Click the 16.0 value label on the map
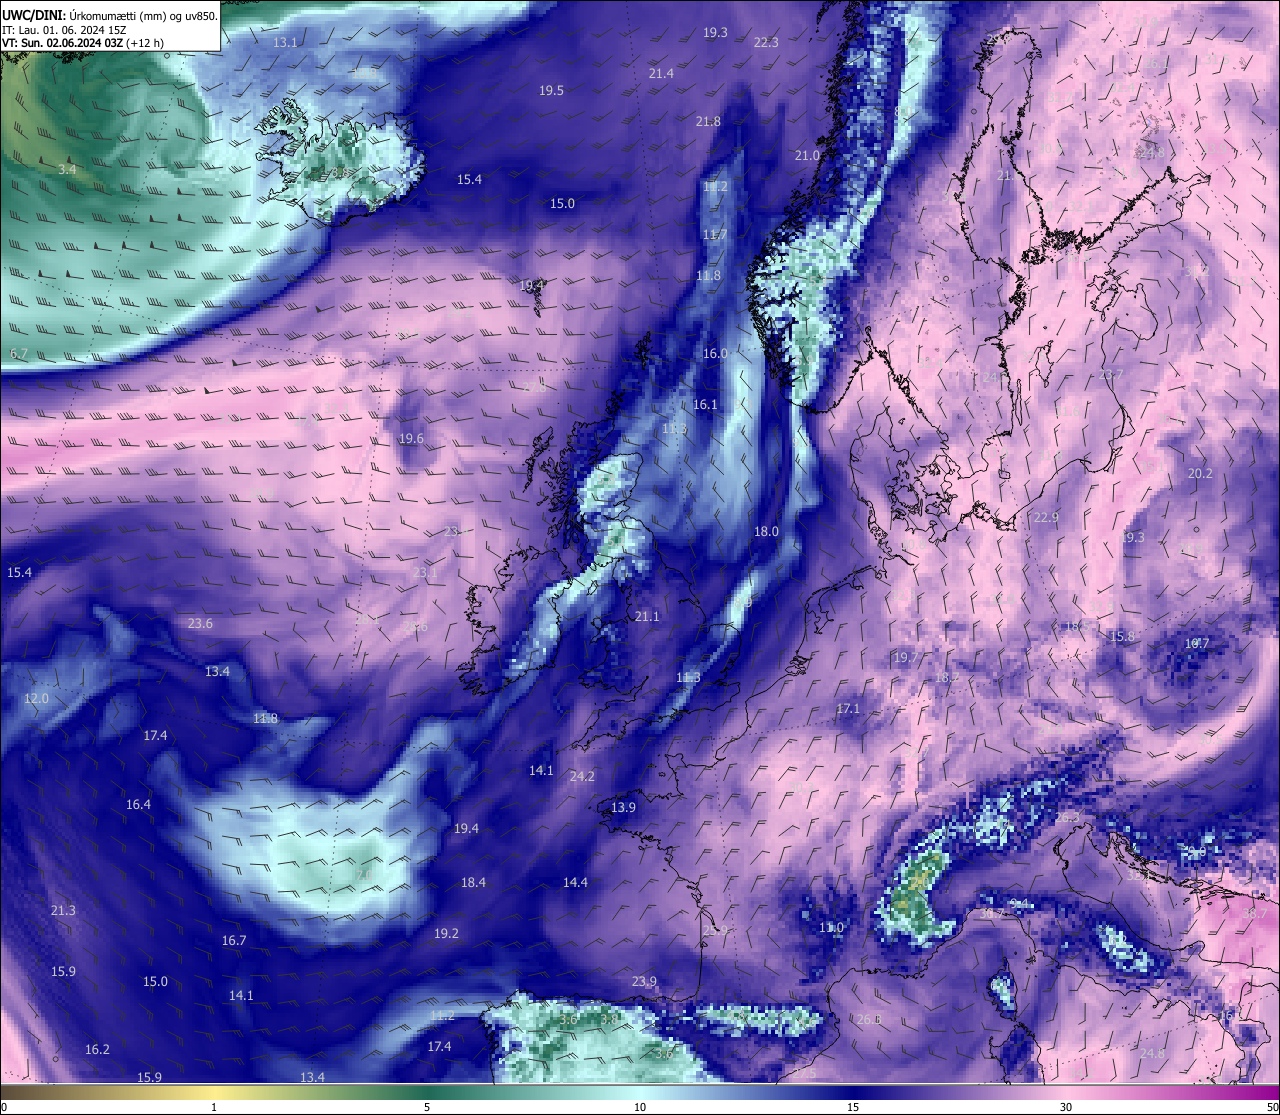The height and width of the screenshot is (1115, 1280). point(715,353)
